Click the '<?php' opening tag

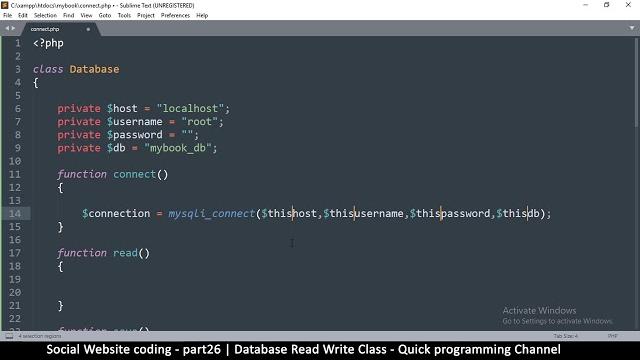[48, 43]
